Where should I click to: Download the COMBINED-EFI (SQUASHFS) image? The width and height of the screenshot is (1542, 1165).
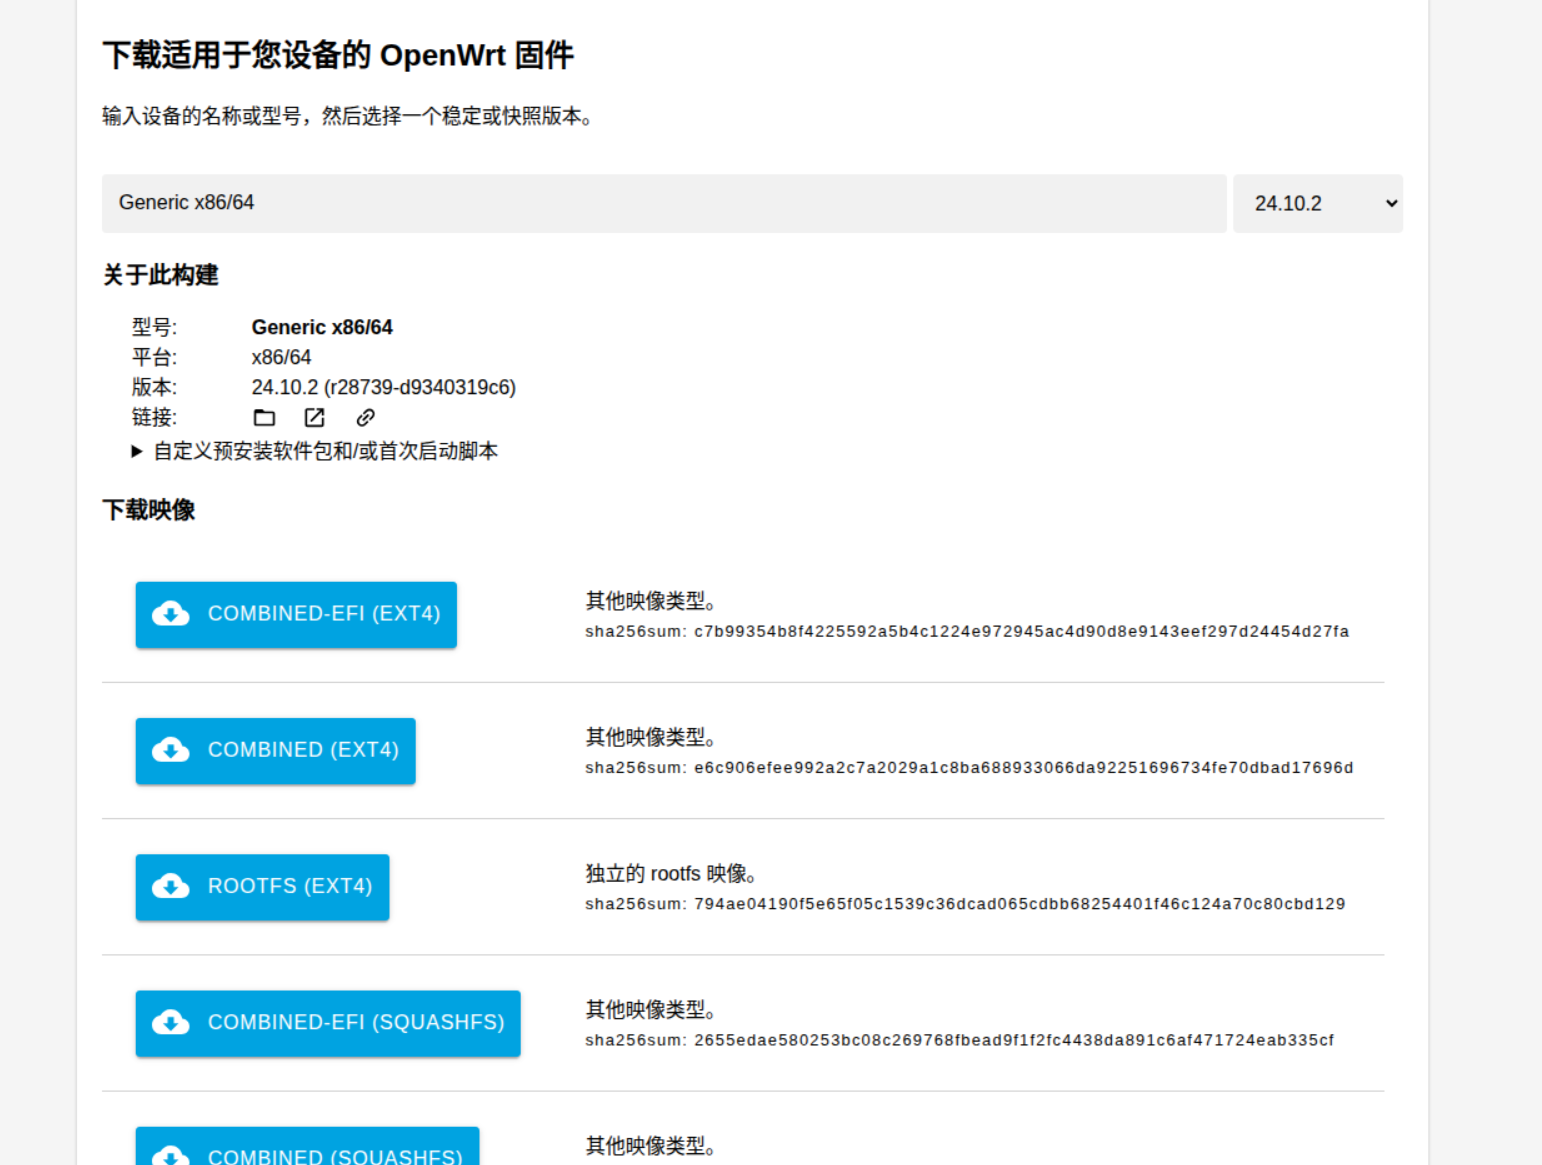pyautogui.click(x=355, y=1022)
